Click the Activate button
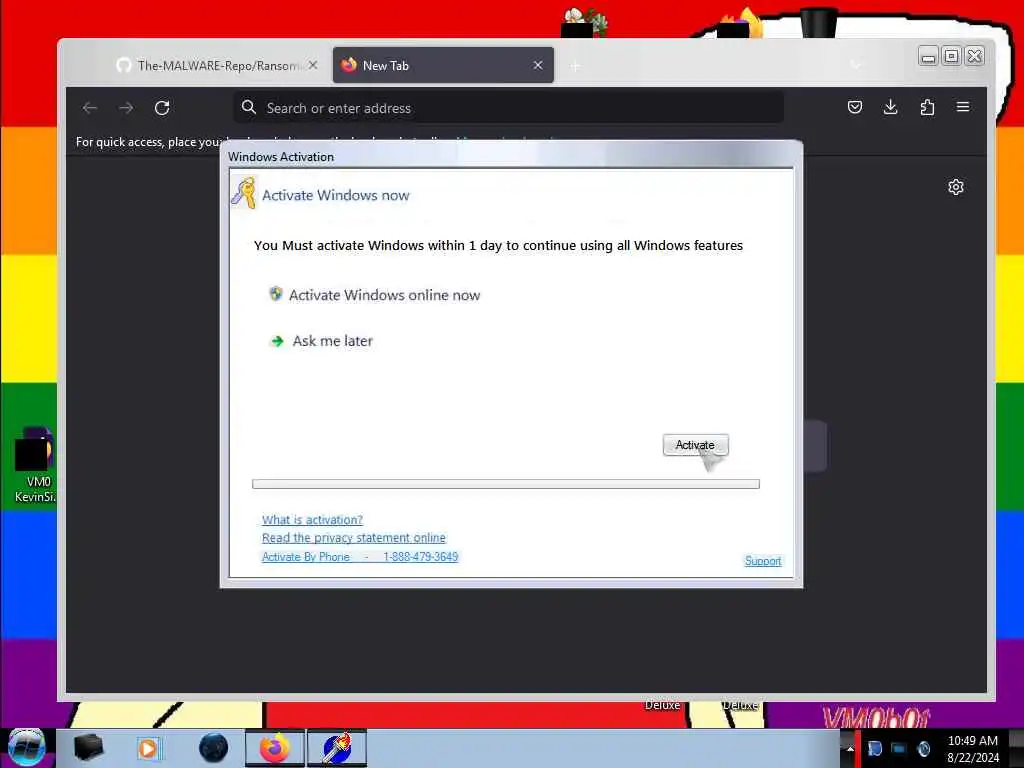 coord(695,445)
